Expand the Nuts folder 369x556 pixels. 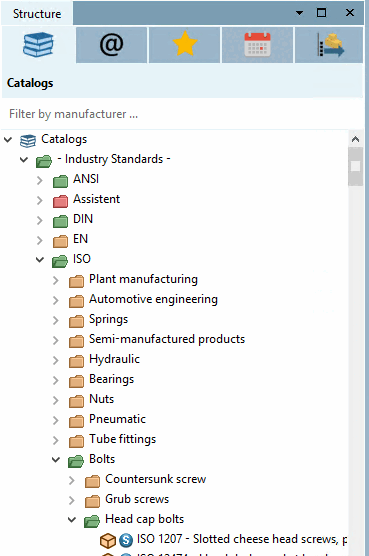[56, 400]
